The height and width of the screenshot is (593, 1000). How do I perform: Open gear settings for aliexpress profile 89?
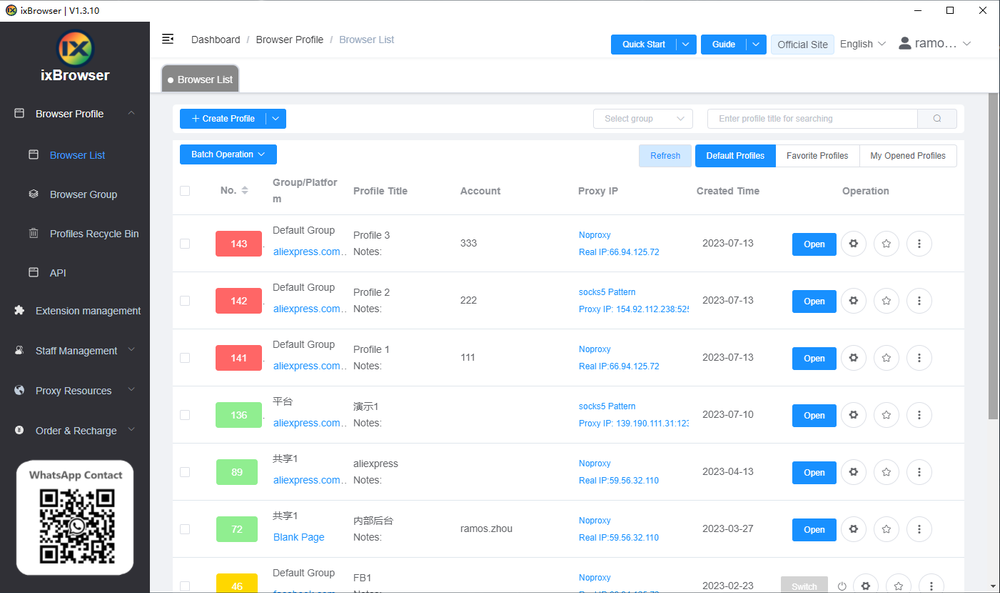853,472
